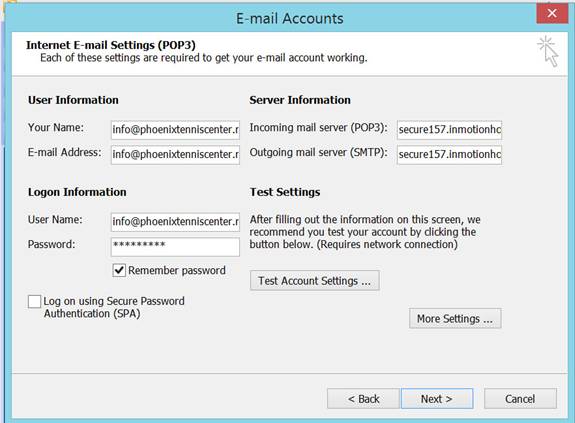Enable Log on using Secure Password Authentication
The image size is (575, 423).
[x=34, y=302]
